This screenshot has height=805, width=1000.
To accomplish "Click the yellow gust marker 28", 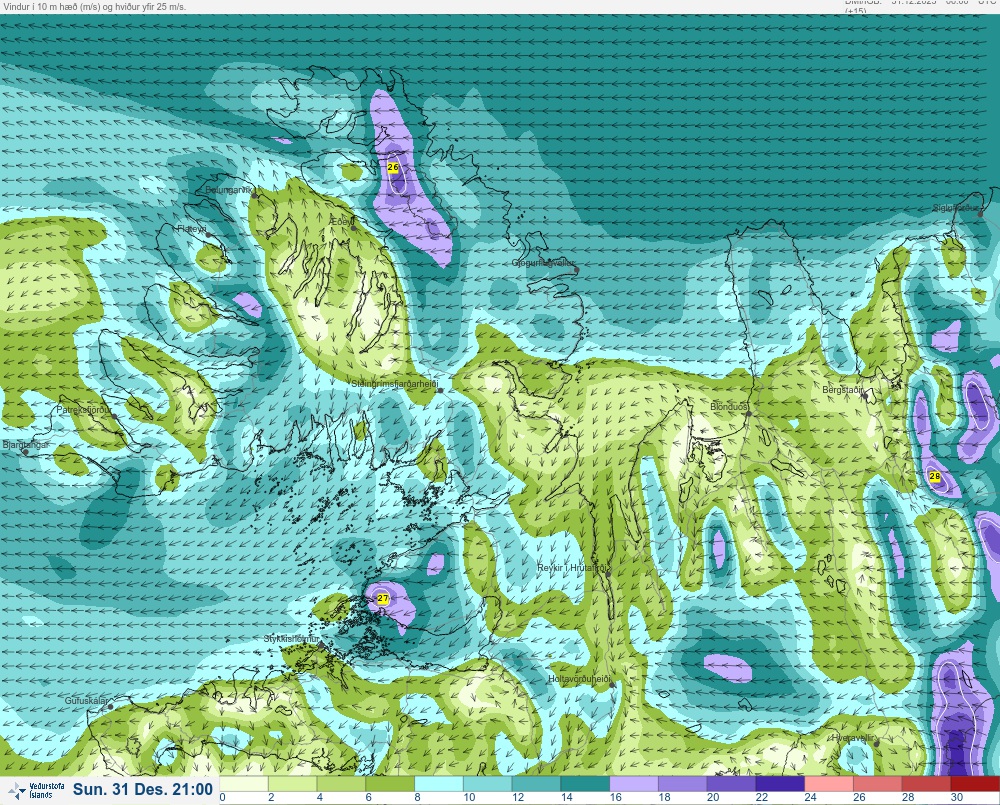I will click(x=935, y=476).
